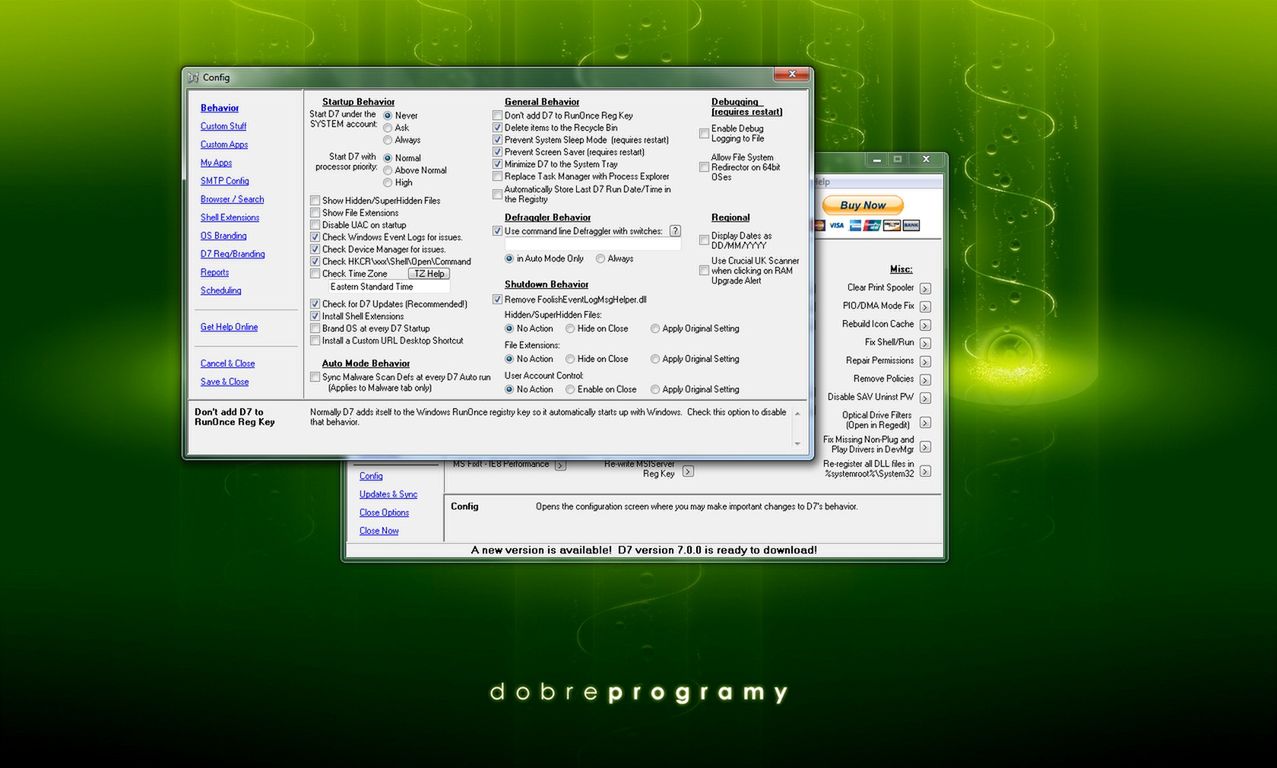This screenshot has width=1277, height=768.
Task: Open the Custom Stuff section
Action: (223, 126)
